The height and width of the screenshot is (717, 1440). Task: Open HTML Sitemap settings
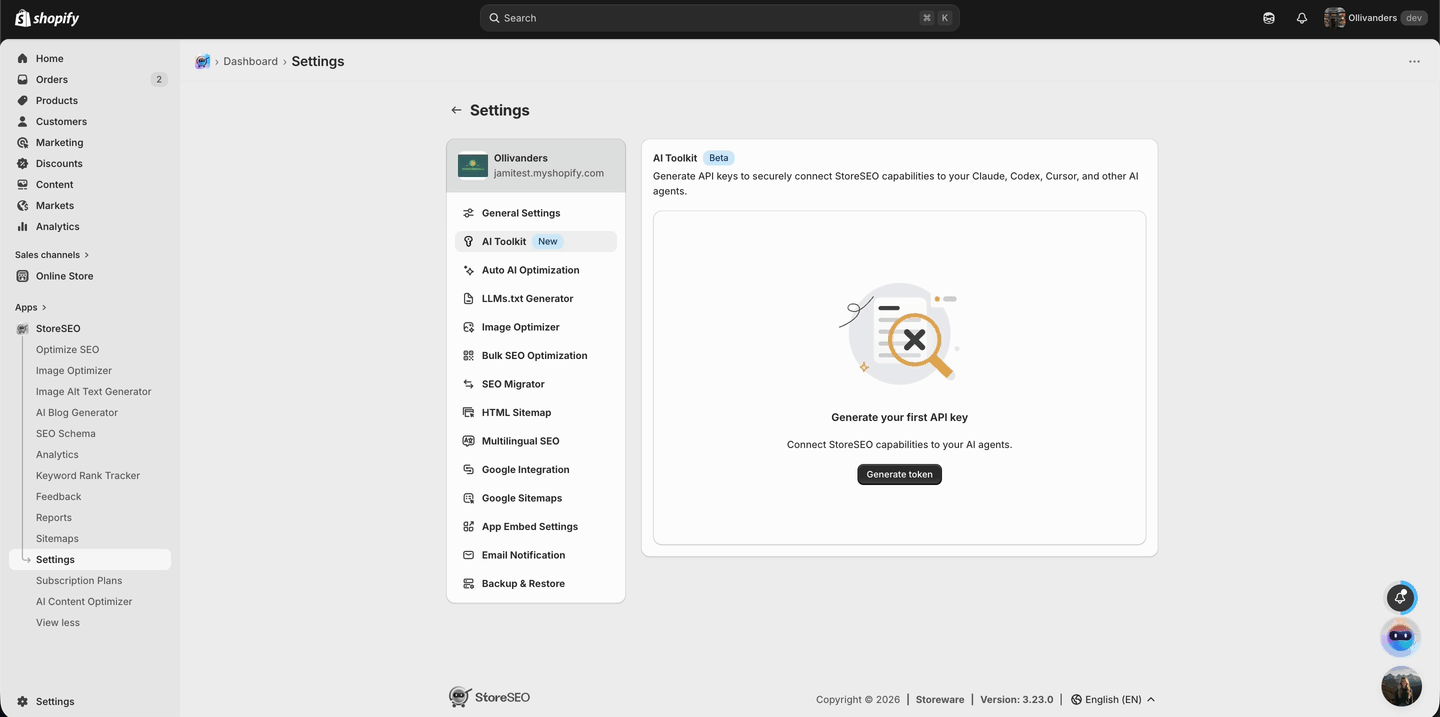[x=536, y=412]
